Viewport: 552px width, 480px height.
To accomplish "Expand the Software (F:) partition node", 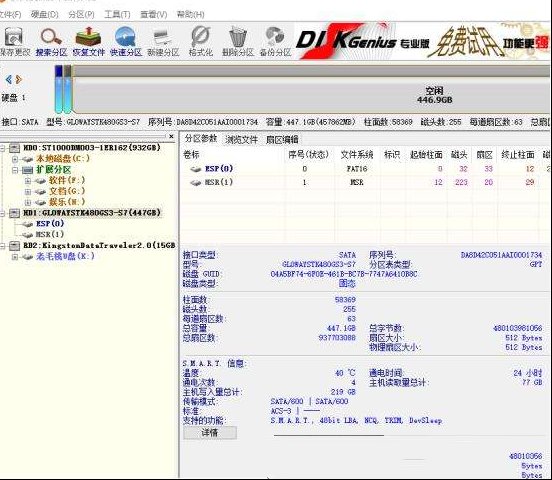I will click(27, 181).
